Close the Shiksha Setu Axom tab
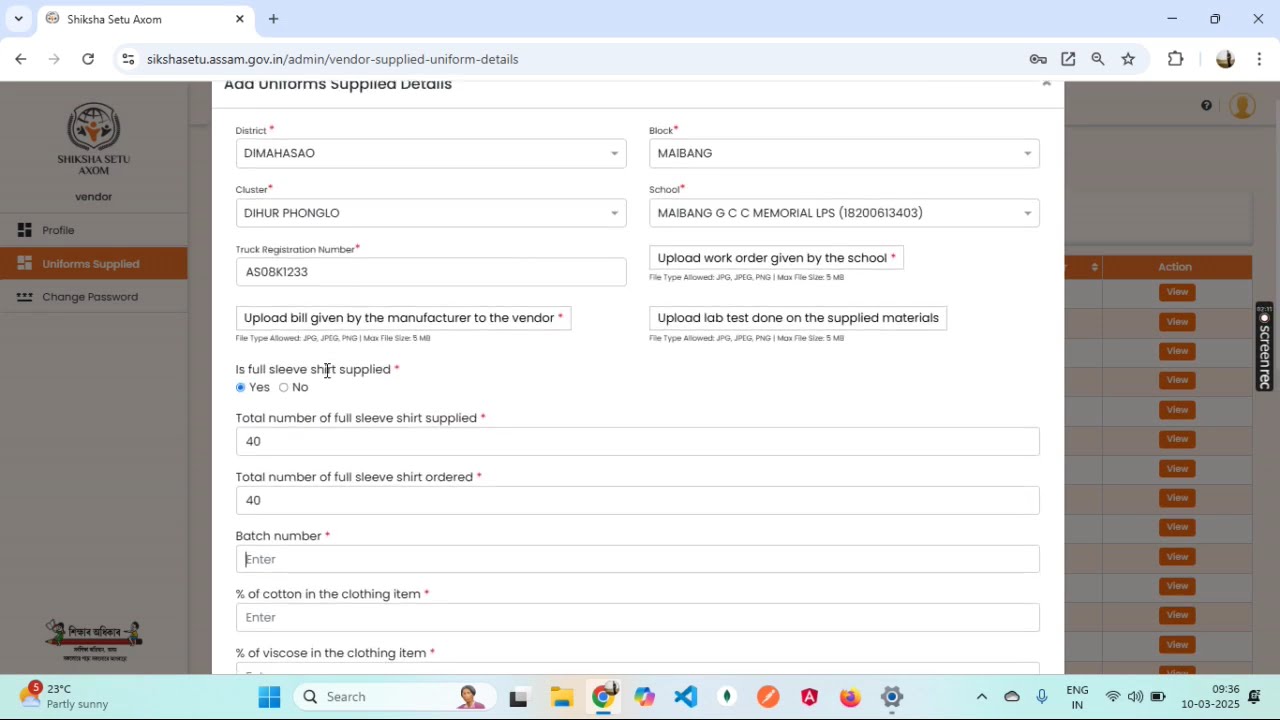 pos(240,19)
